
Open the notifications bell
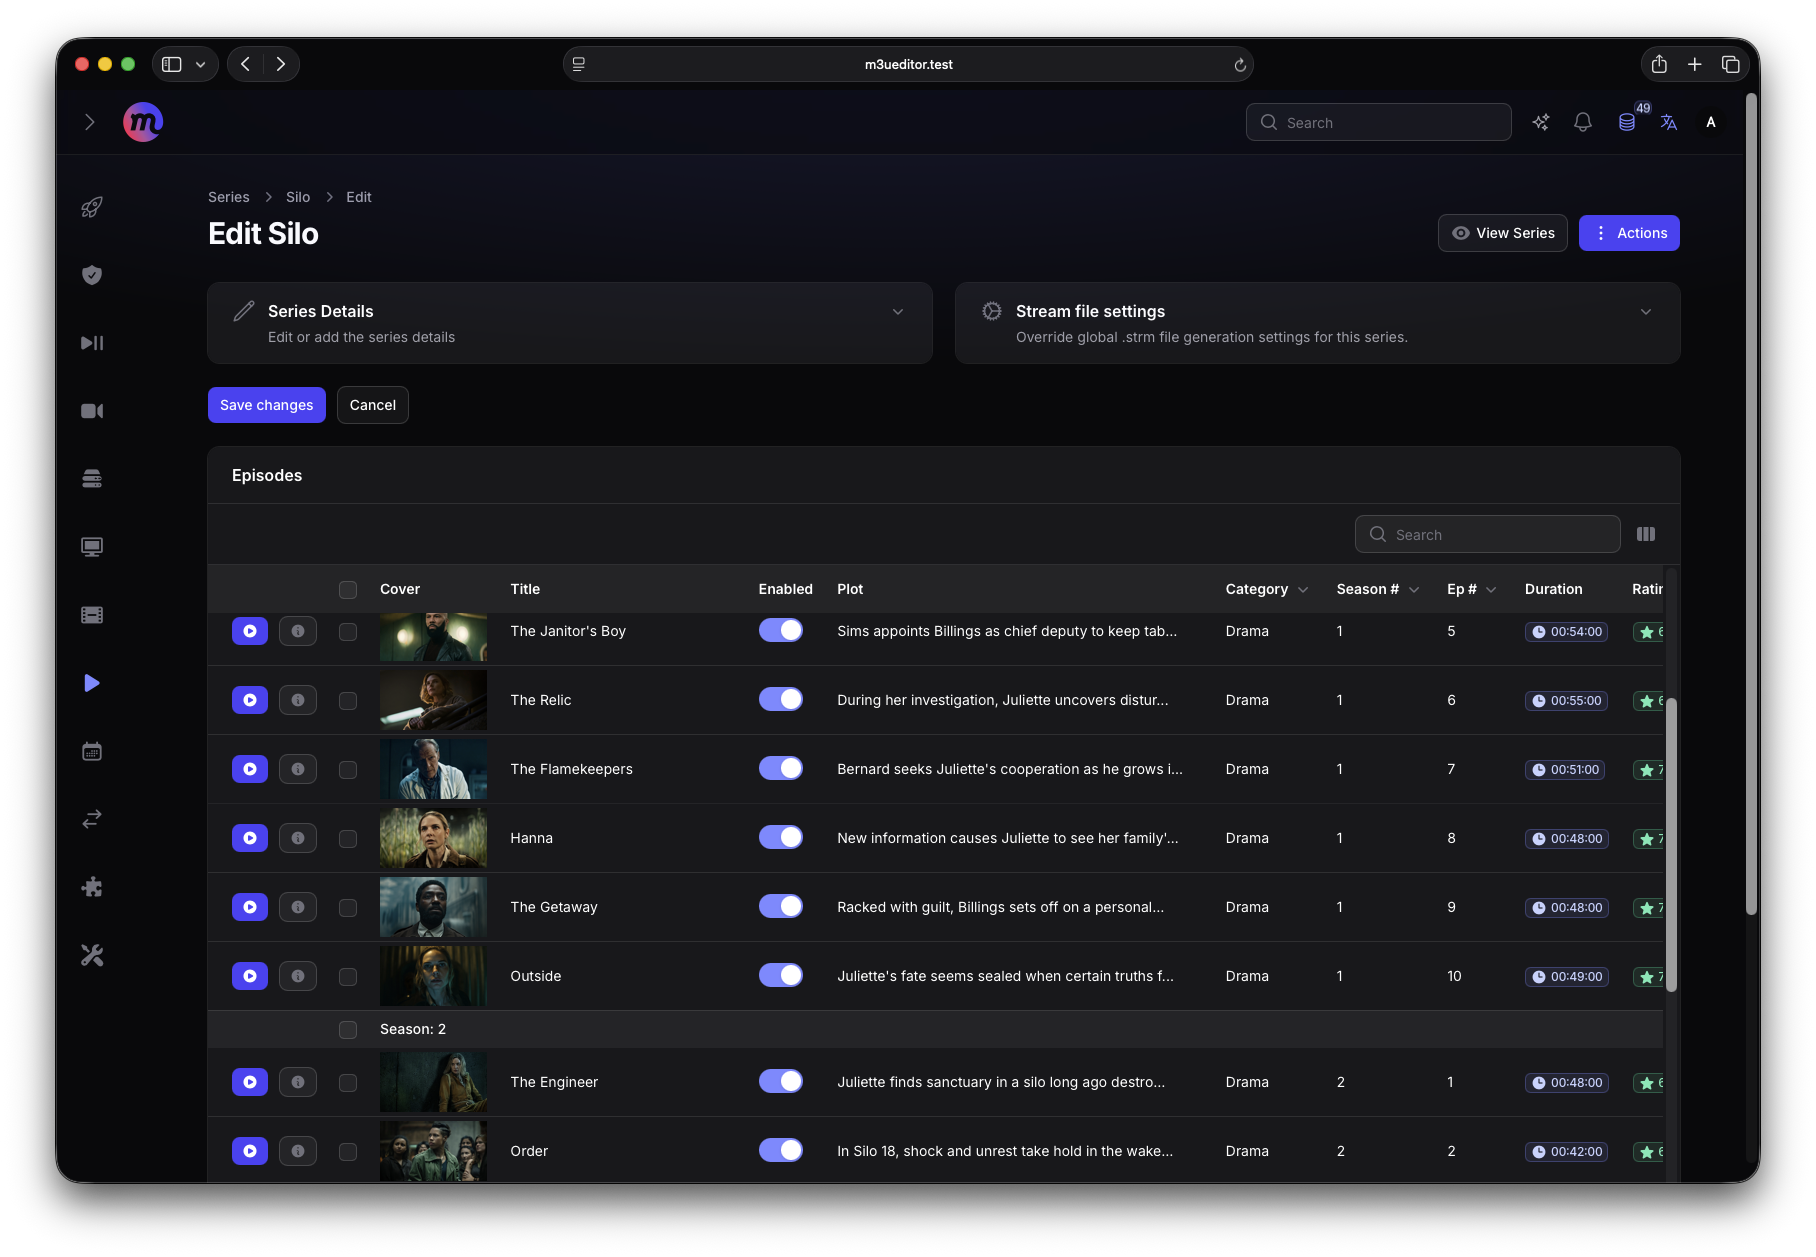coord(1583,122)
